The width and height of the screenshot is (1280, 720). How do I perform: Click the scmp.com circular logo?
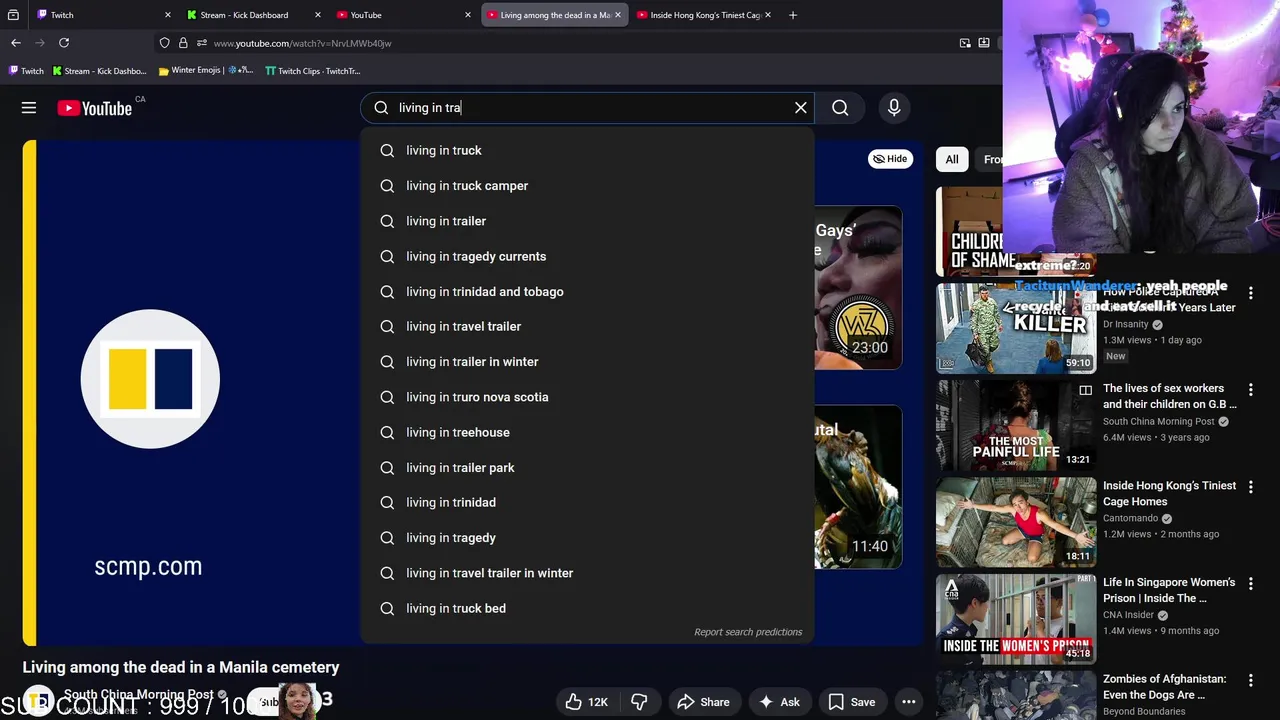coord(150,379)
